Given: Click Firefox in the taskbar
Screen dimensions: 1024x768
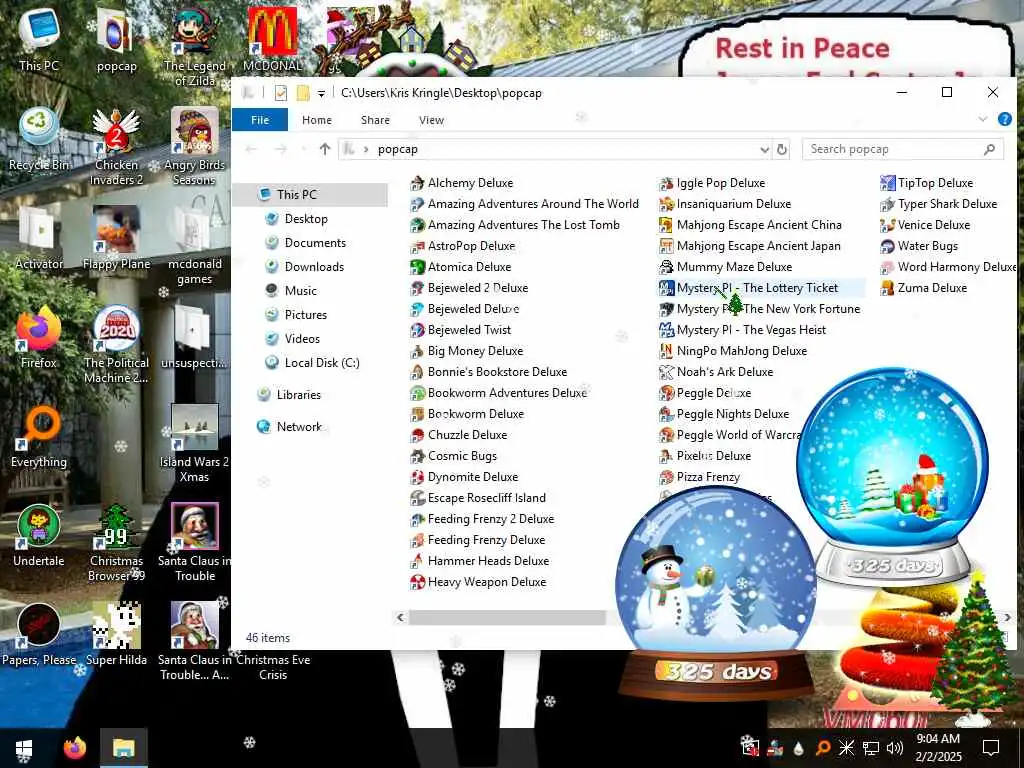Looking at the screenshot, I should tap(74, 748).
